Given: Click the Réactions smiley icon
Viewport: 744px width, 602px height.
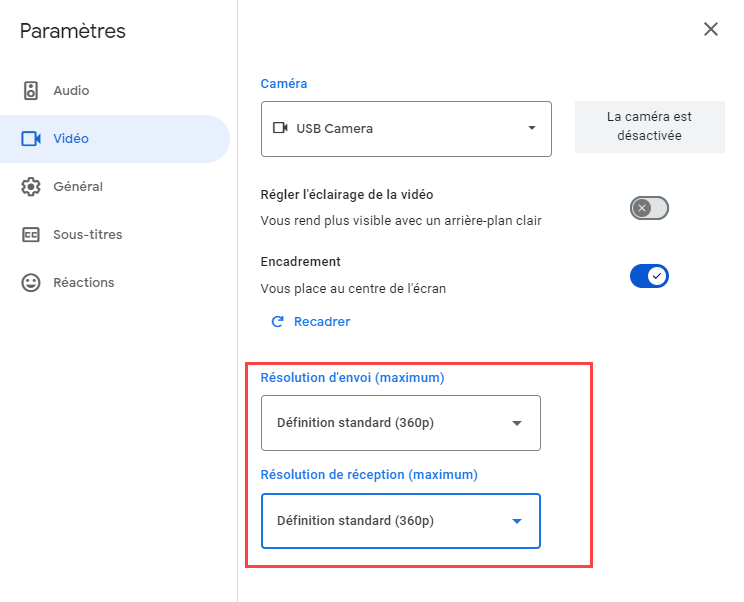Looking at the screenshot, I should click(31, 283).
